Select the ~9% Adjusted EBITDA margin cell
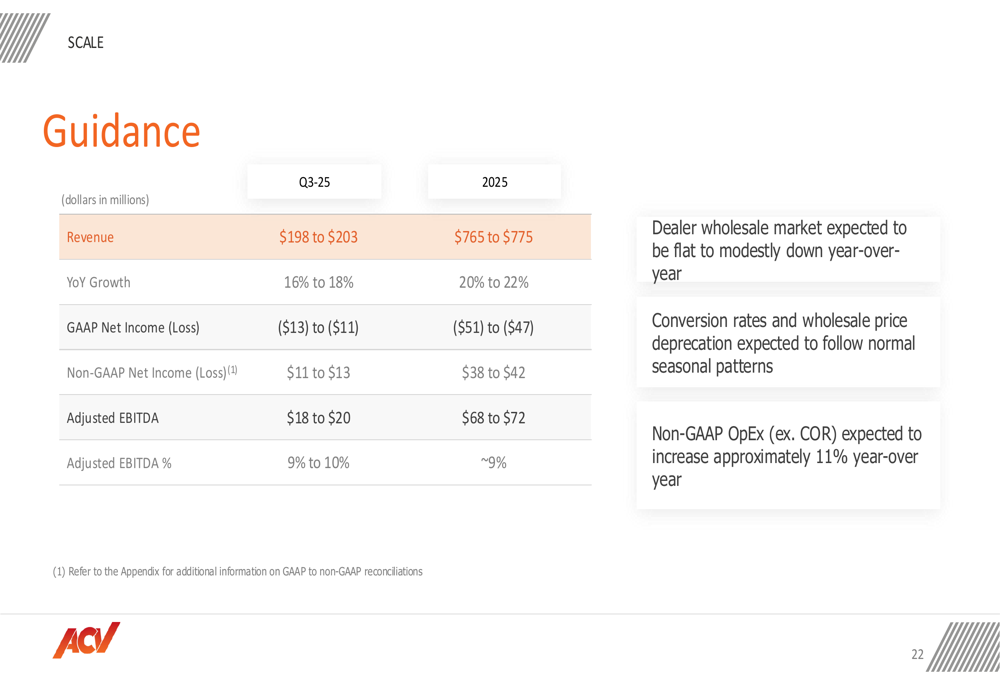The width and height of the screenshot is (1000, 685). click(x=494, y=463)
